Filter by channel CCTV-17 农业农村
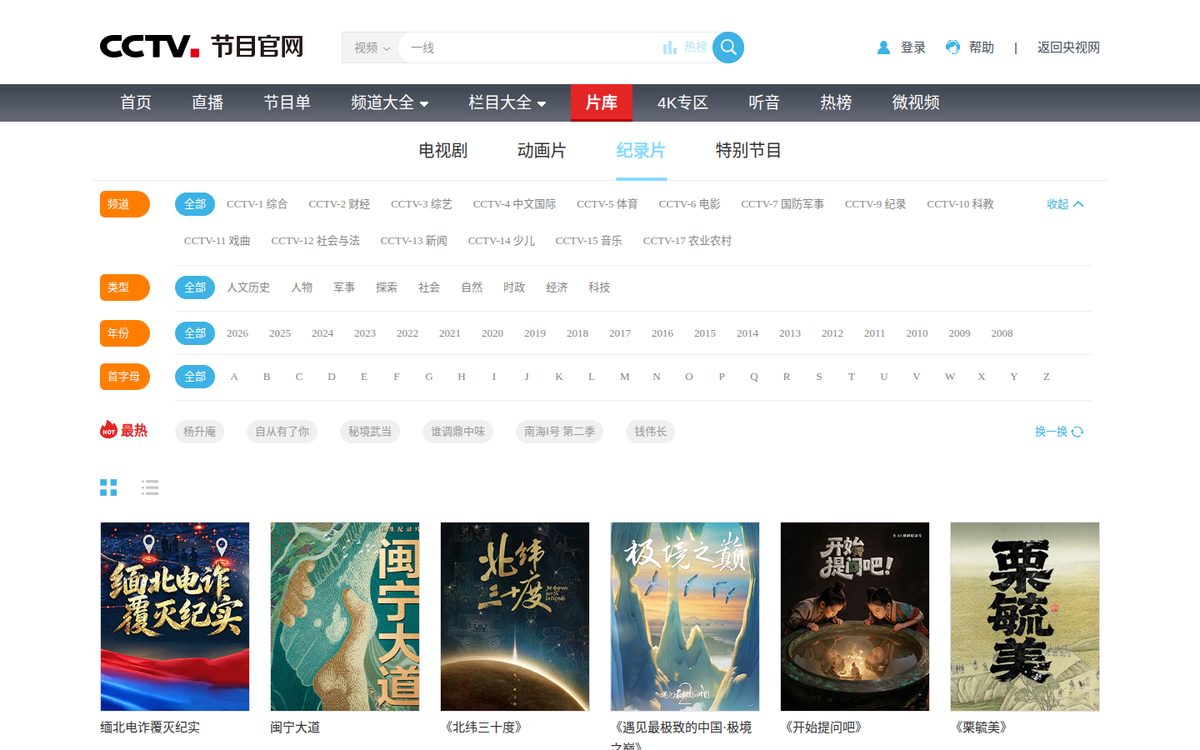 pos(687,241)
